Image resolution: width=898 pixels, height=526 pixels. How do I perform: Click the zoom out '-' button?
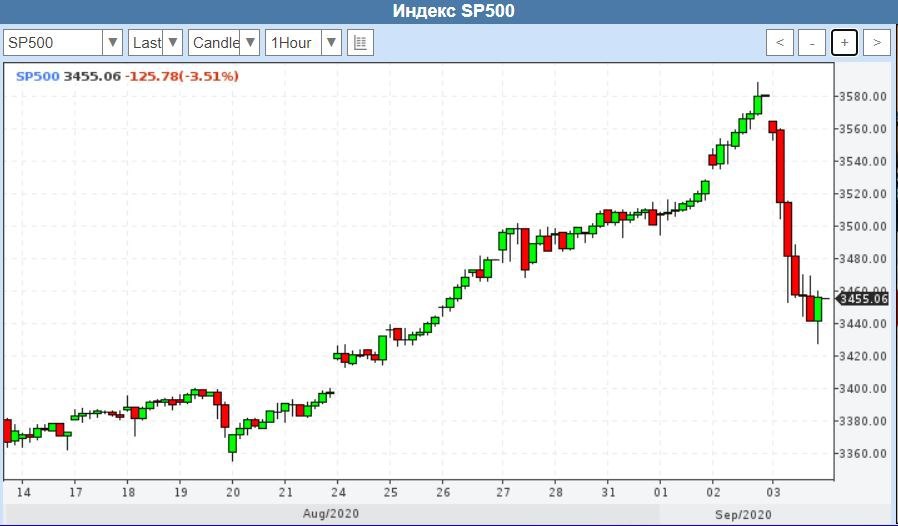[x=812, y=43]
